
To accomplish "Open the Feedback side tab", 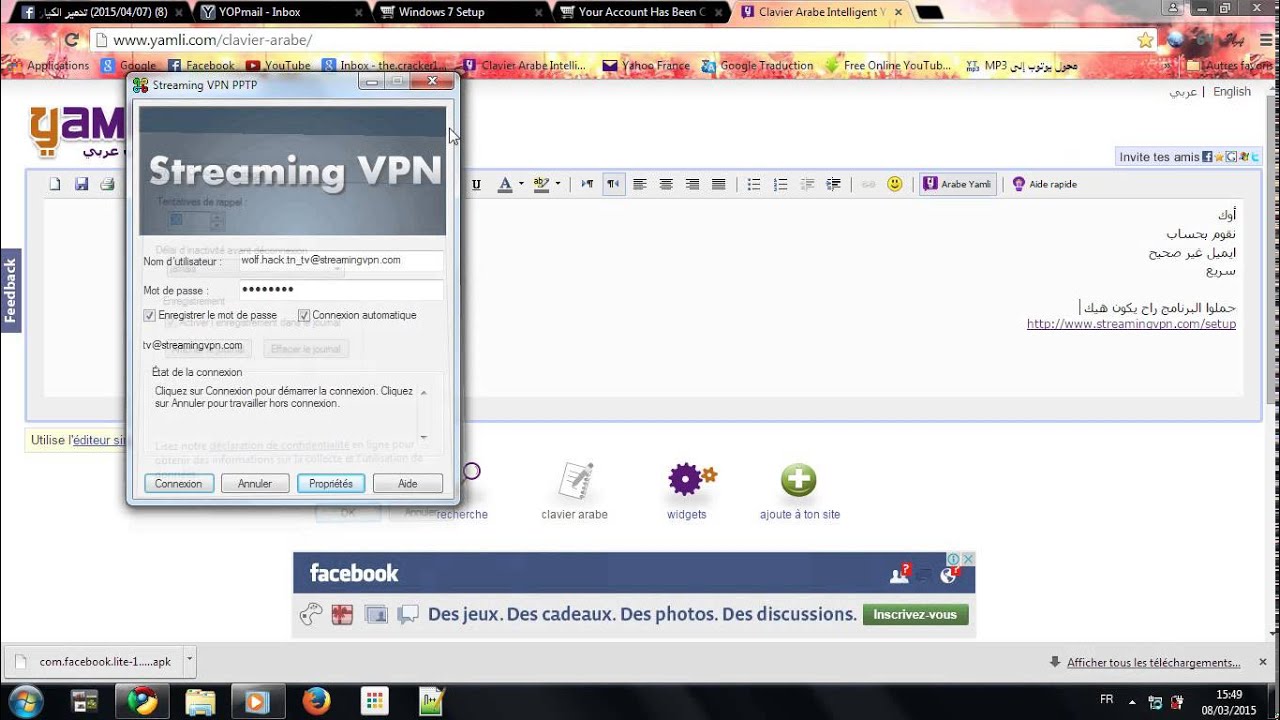I will coord(10,290).
